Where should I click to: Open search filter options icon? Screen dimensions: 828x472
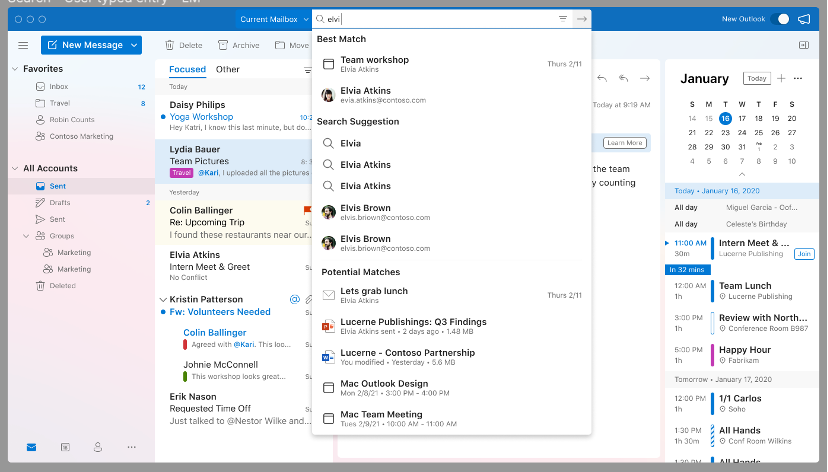click(563, 18)
